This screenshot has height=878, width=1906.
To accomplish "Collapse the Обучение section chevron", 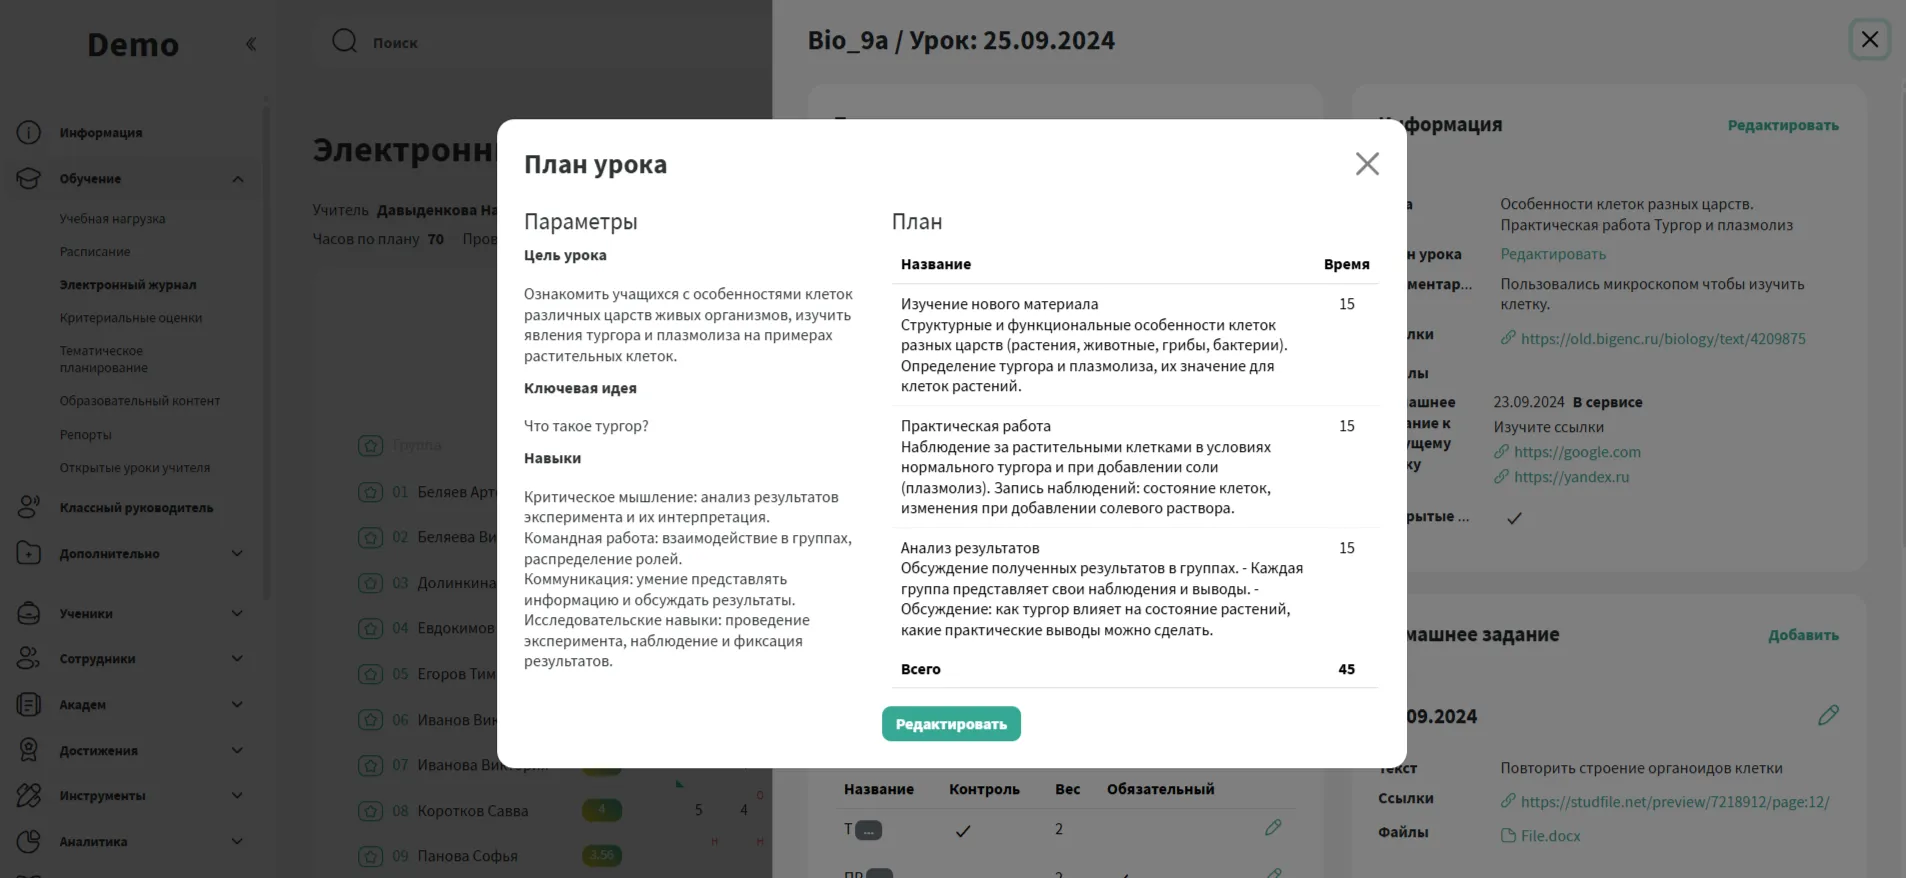I will [x=238, y=179].
